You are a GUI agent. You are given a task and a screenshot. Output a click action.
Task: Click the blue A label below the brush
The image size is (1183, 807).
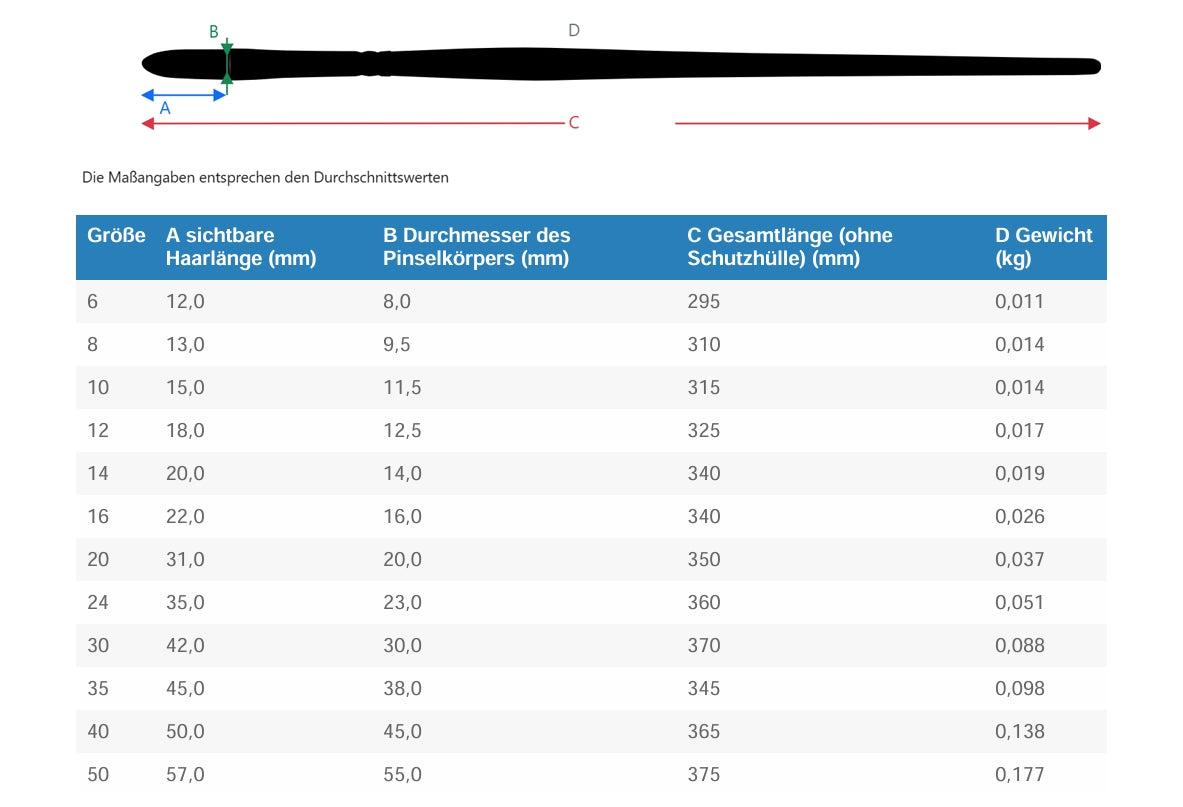[165, 109]
